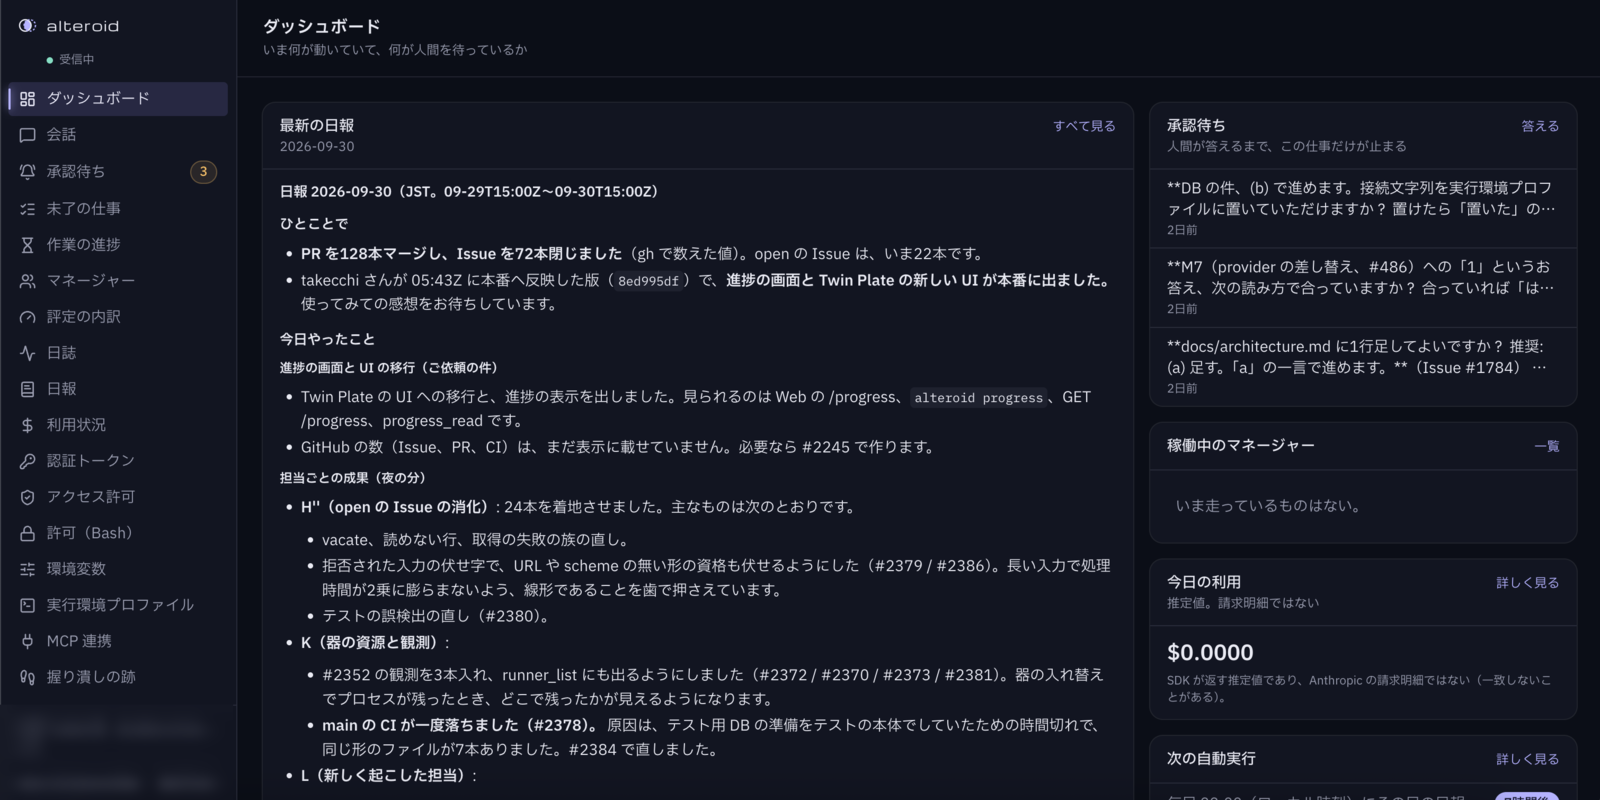1600x800 pixels.
Task: Click the $0.0000 usage amount
Action: click(x=1210, y=653)
